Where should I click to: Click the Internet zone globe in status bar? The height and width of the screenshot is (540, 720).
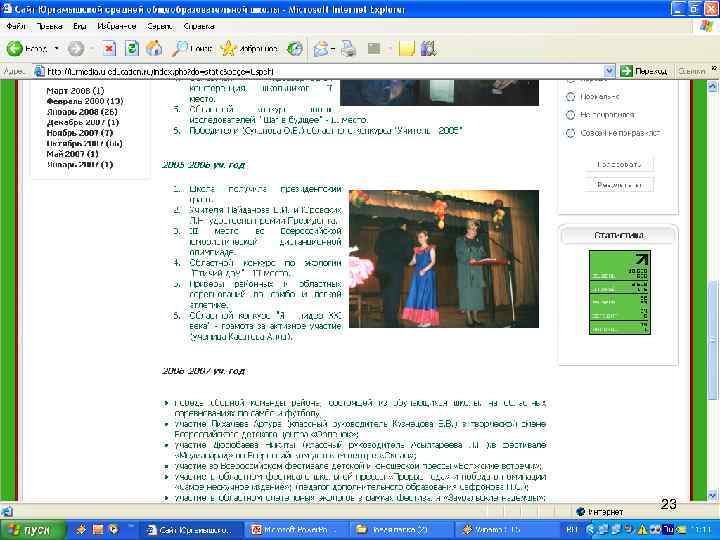coord(580,511)
